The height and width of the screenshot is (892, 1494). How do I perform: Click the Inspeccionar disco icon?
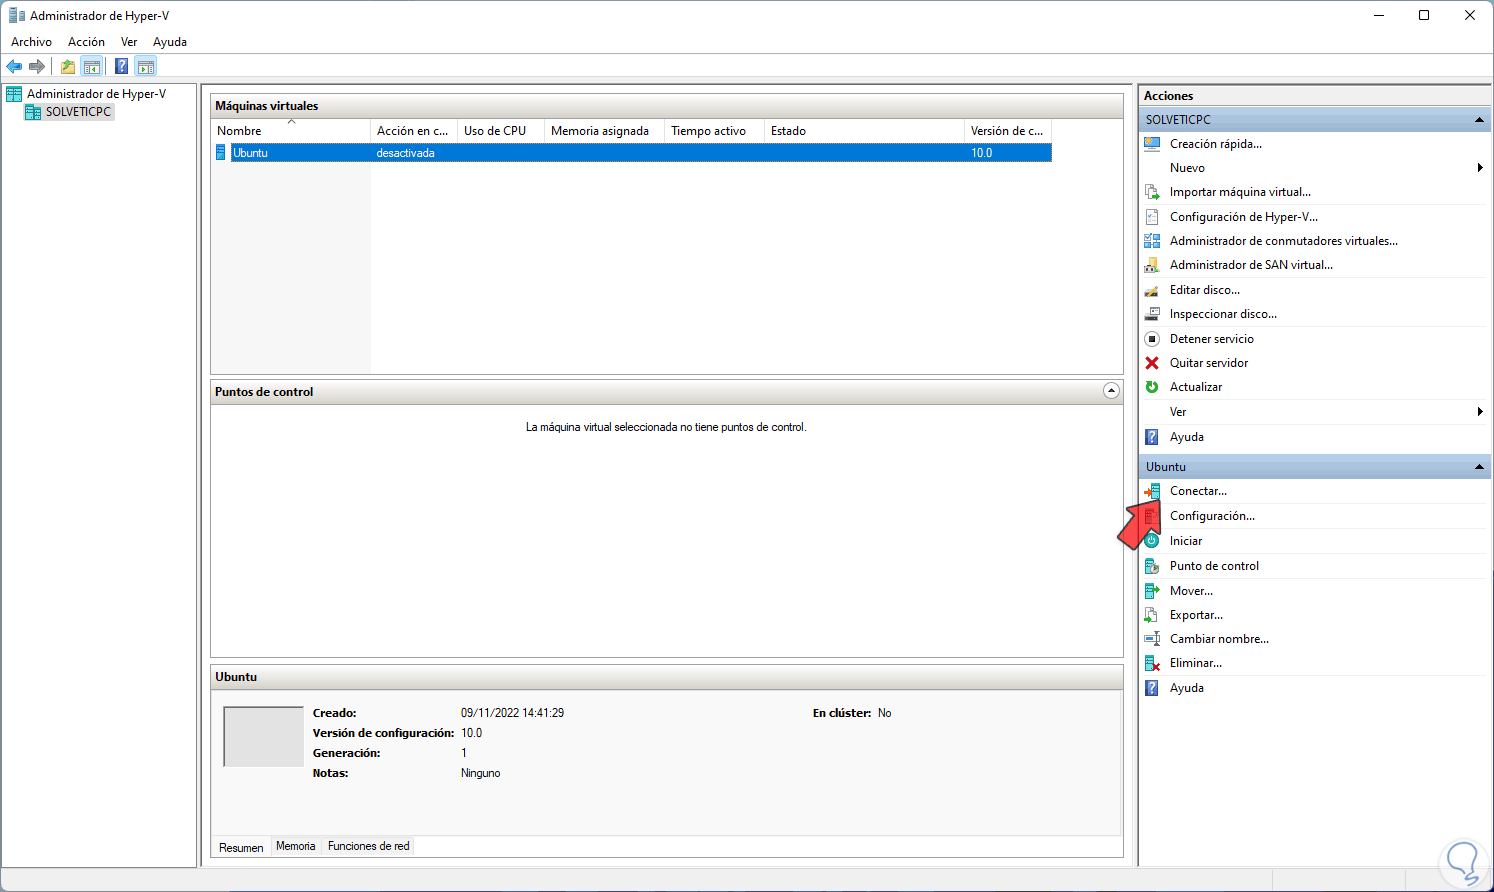tap(1152, 314)
